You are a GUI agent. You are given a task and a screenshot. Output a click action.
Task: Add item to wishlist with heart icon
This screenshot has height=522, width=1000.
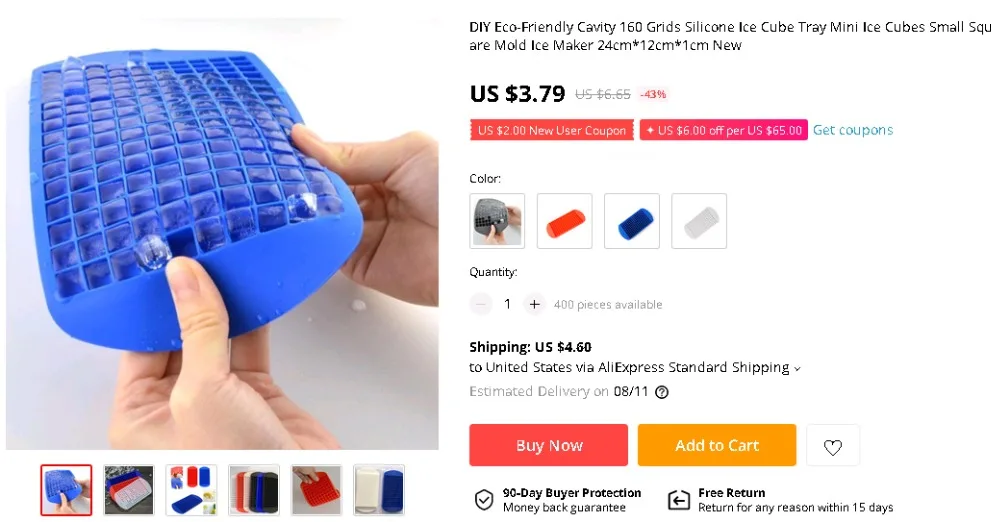click(x=832, y=445)
